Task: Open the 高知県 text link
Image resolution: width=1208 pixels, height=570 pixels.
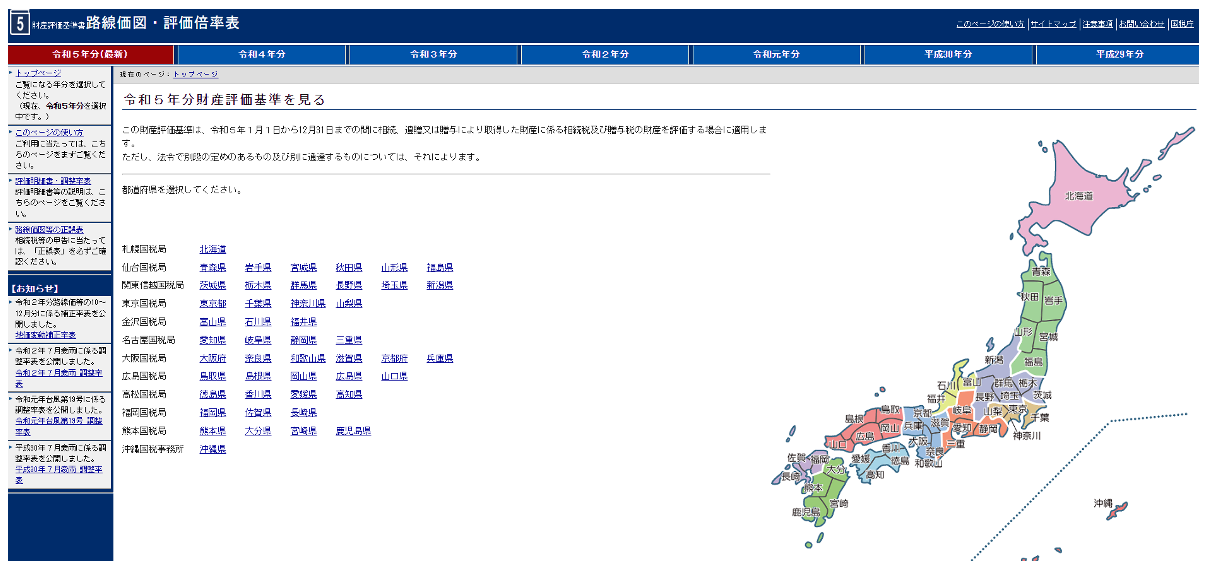Action: 349,395
